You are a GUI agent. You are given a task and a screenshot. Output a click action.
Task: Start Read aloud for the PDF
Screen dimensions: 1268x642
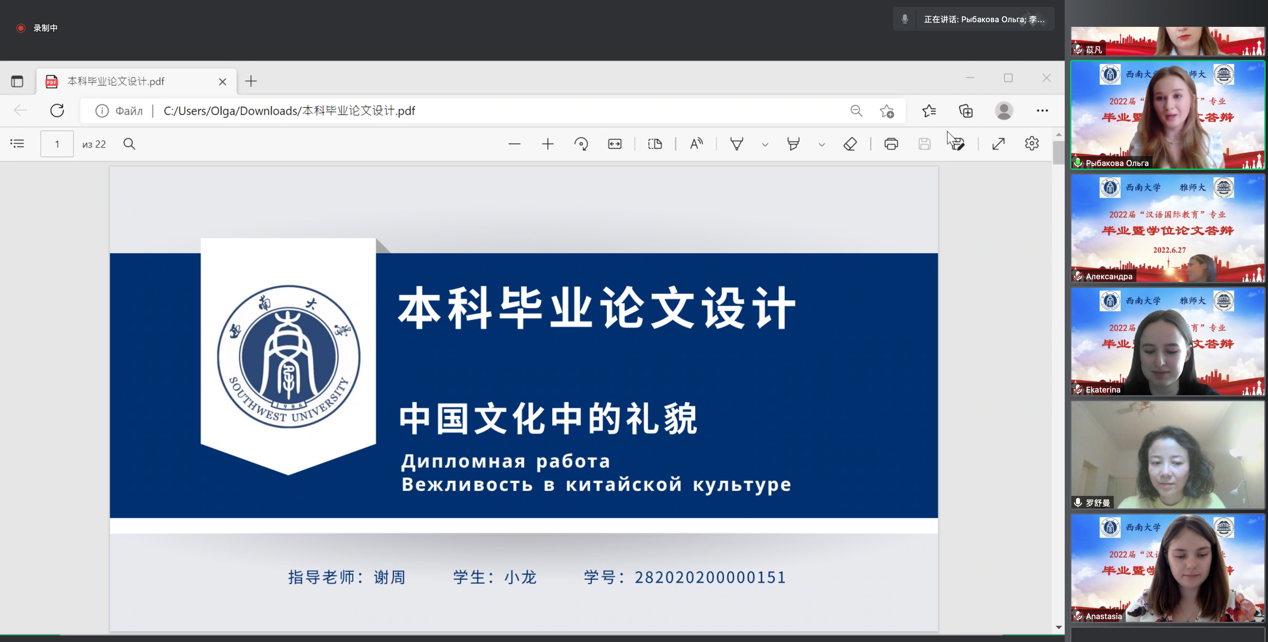click(x=697, y=144)
